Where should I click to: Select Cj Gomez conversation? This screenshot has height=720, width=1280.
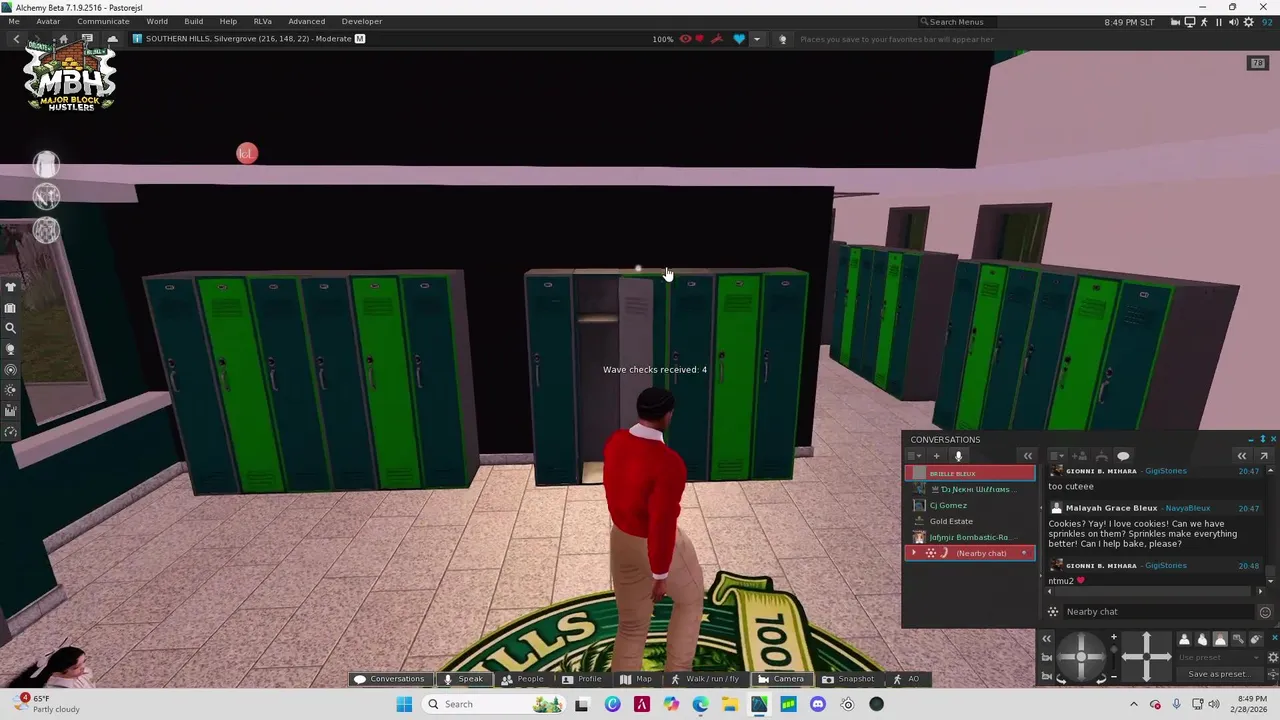click(970, 505)
